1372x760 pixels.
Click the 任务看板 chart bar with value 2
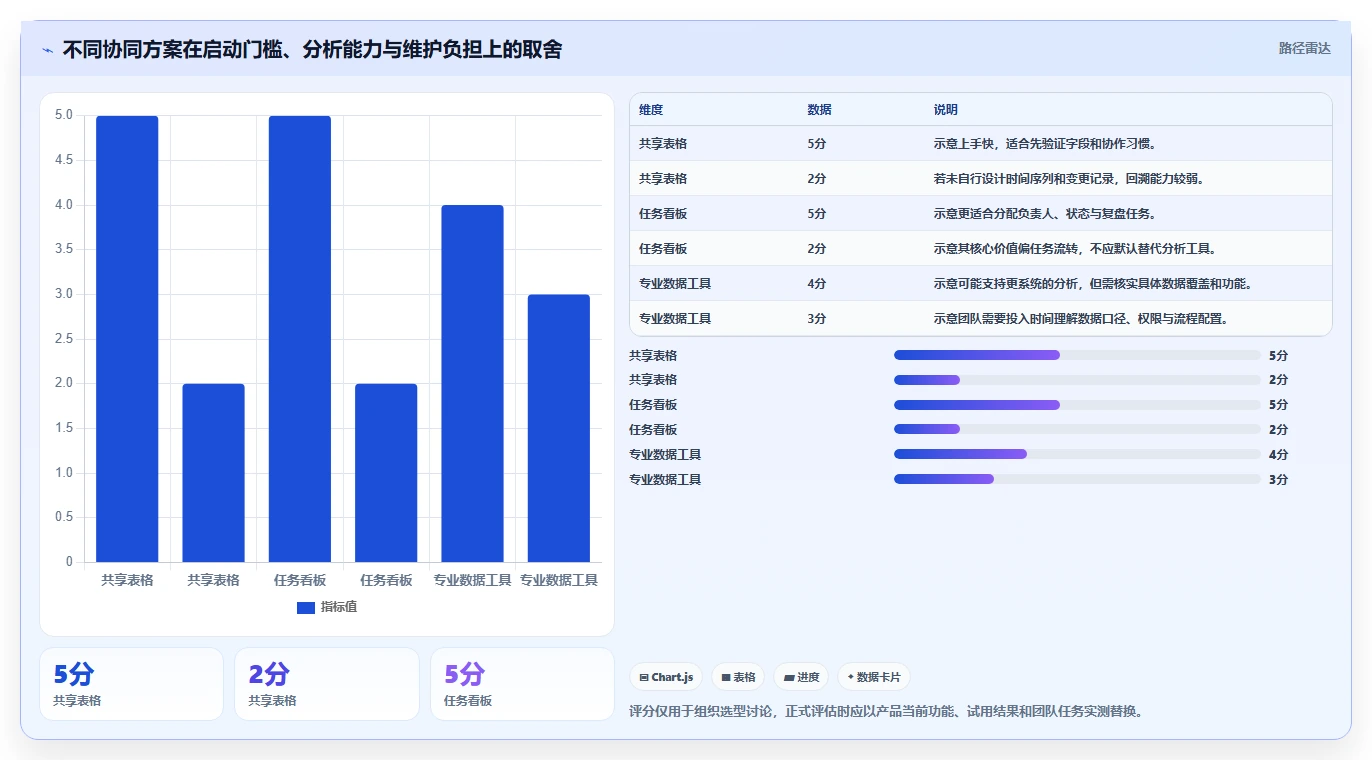click(386, 473)
